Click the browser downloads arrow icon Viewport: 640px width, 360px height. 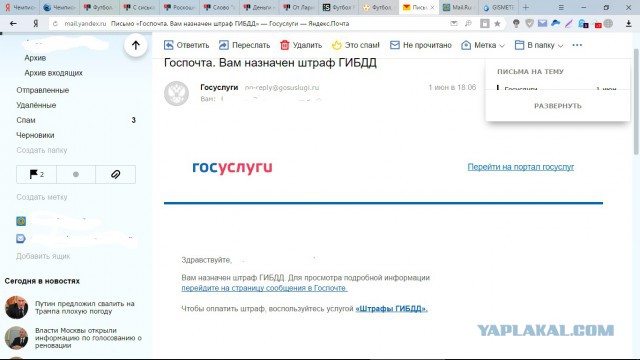[629, 24]
